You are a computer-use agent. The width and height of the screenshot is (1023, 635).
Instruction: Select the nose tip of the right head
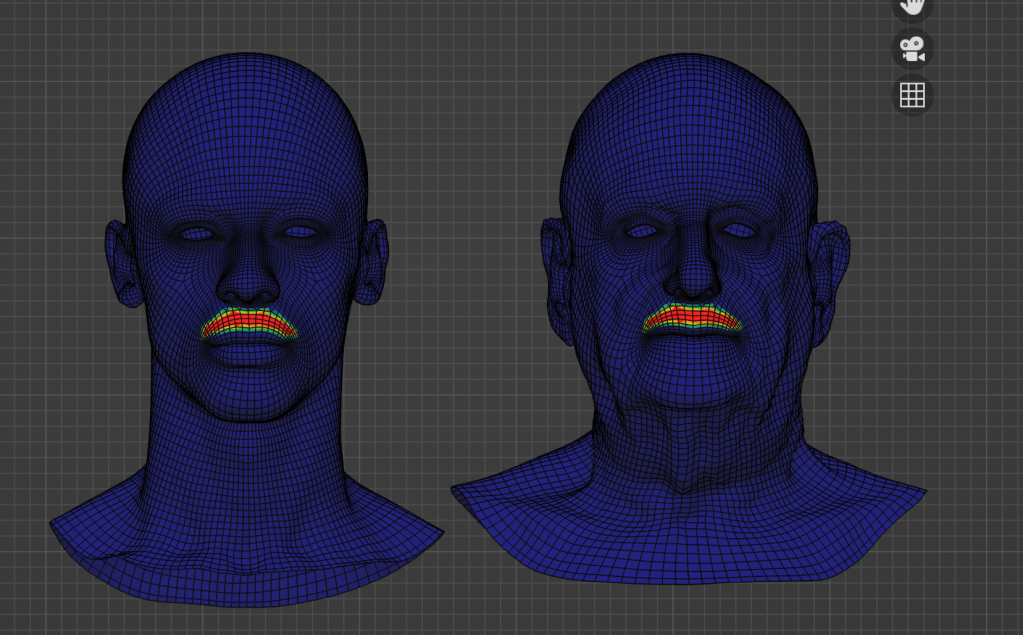pos(691,287)
